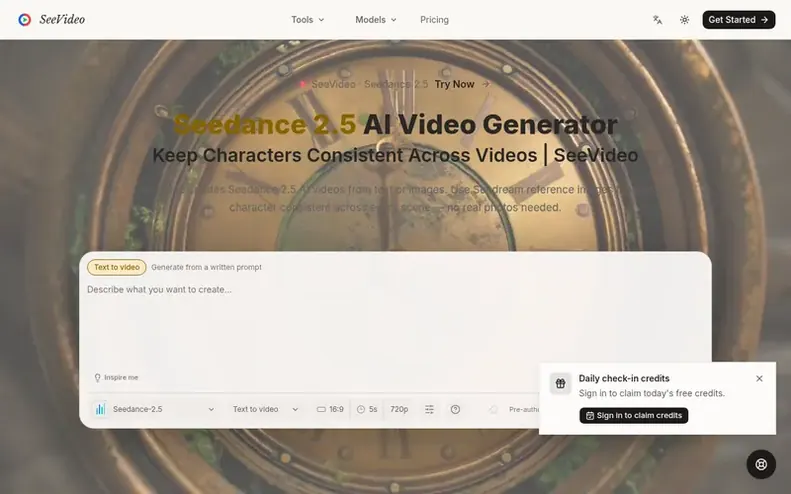This screenshot has height=494, width=791.
Task: Click the SeeVideo logo in the header
Action: pos(51,20)
